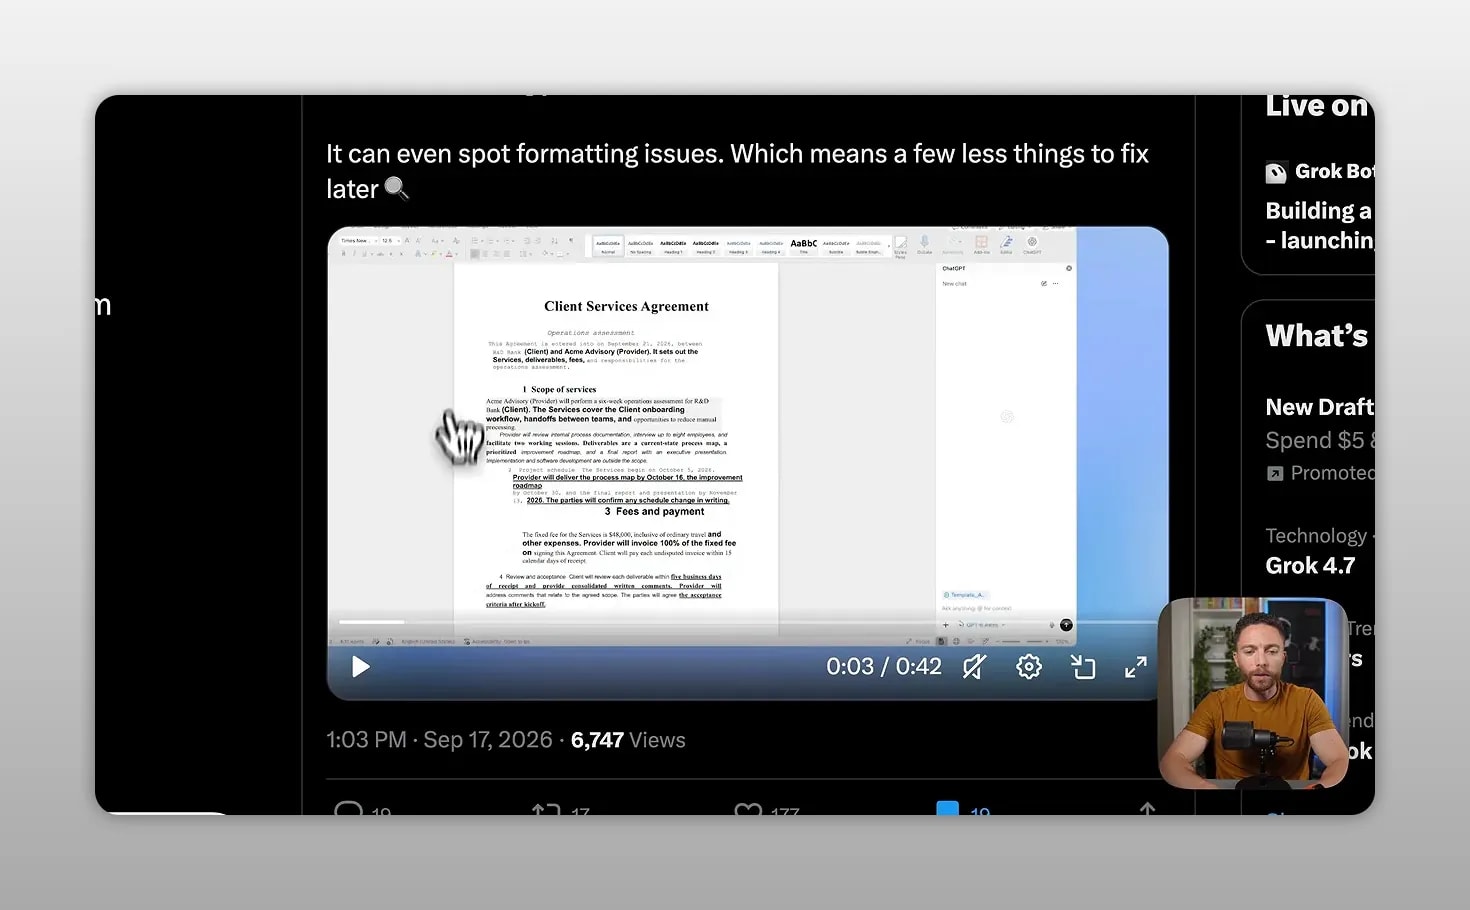This screenshot has width=1470, height=910.
Task: Start a new chat with the compose icon
Action: (1044, 284)
